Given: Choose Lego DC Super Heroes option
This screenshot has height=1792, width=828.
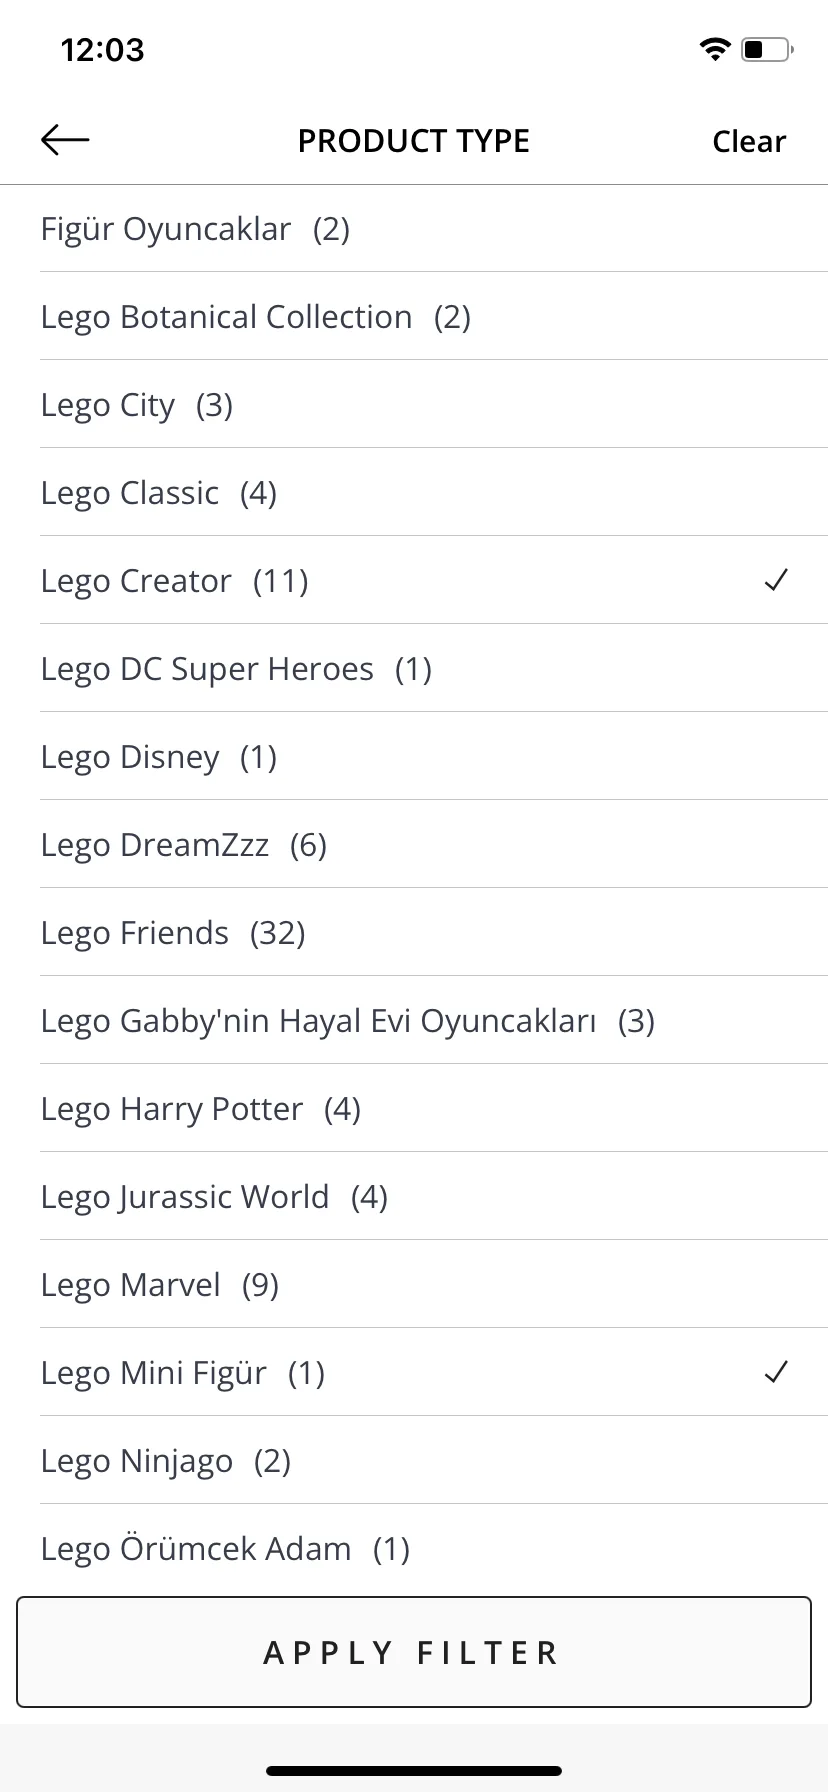Looking at the screenshot, I should 434,668.
